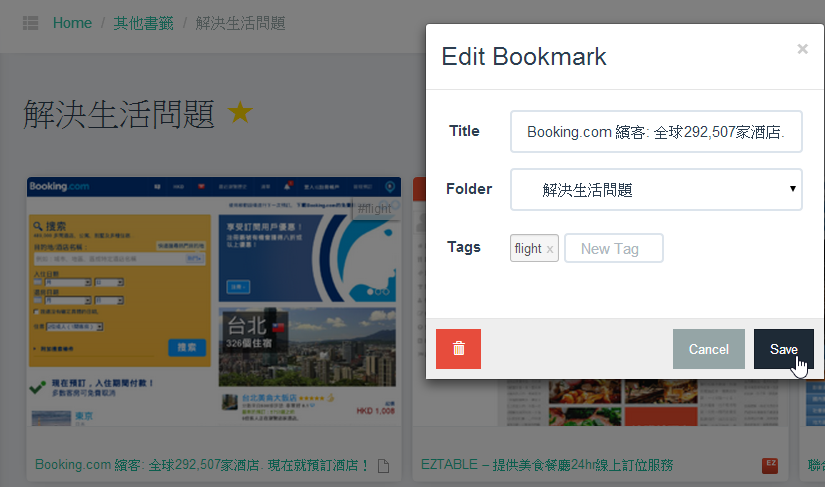Viewport: 825px width, 487px height.
Task: Click the red EZ favicon on the EZTABLE card
Action: click(x=770, y=465)
